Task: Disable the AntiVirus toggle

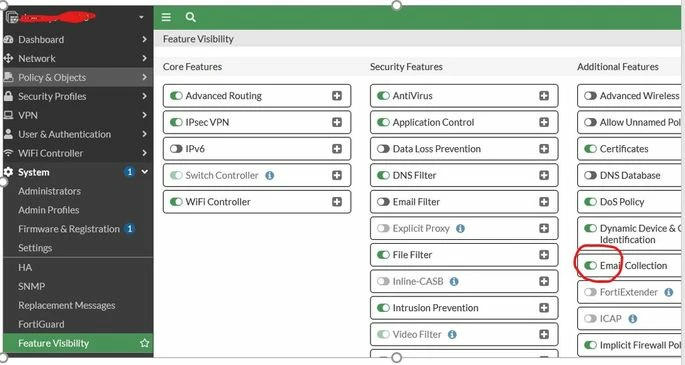Action: (383, 96)
